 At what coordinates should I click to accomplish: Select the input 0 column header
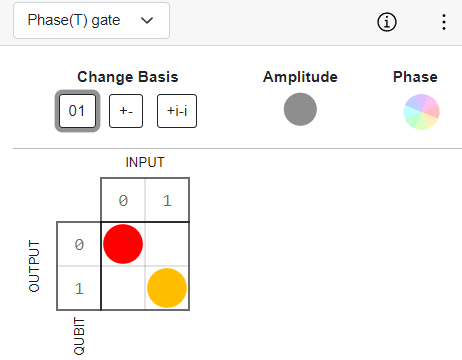point(123,200)
